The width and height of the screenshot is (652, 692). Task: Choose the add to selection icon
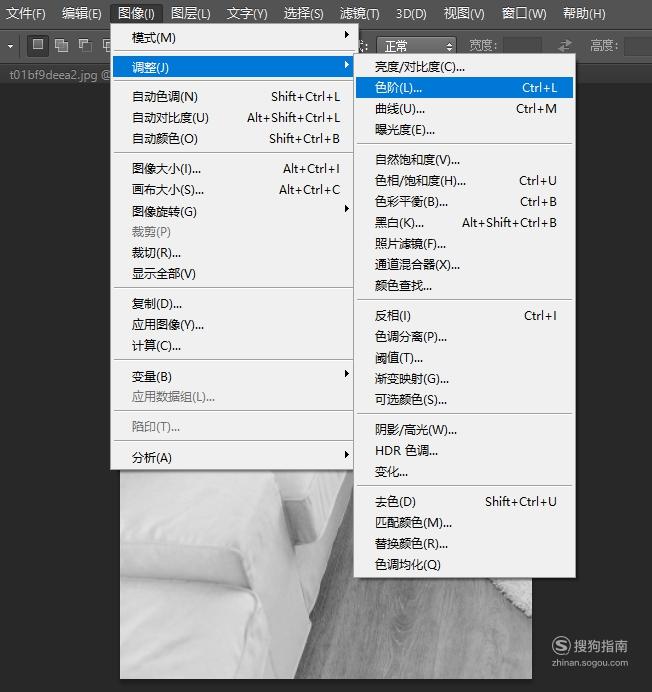coord(61,45)
